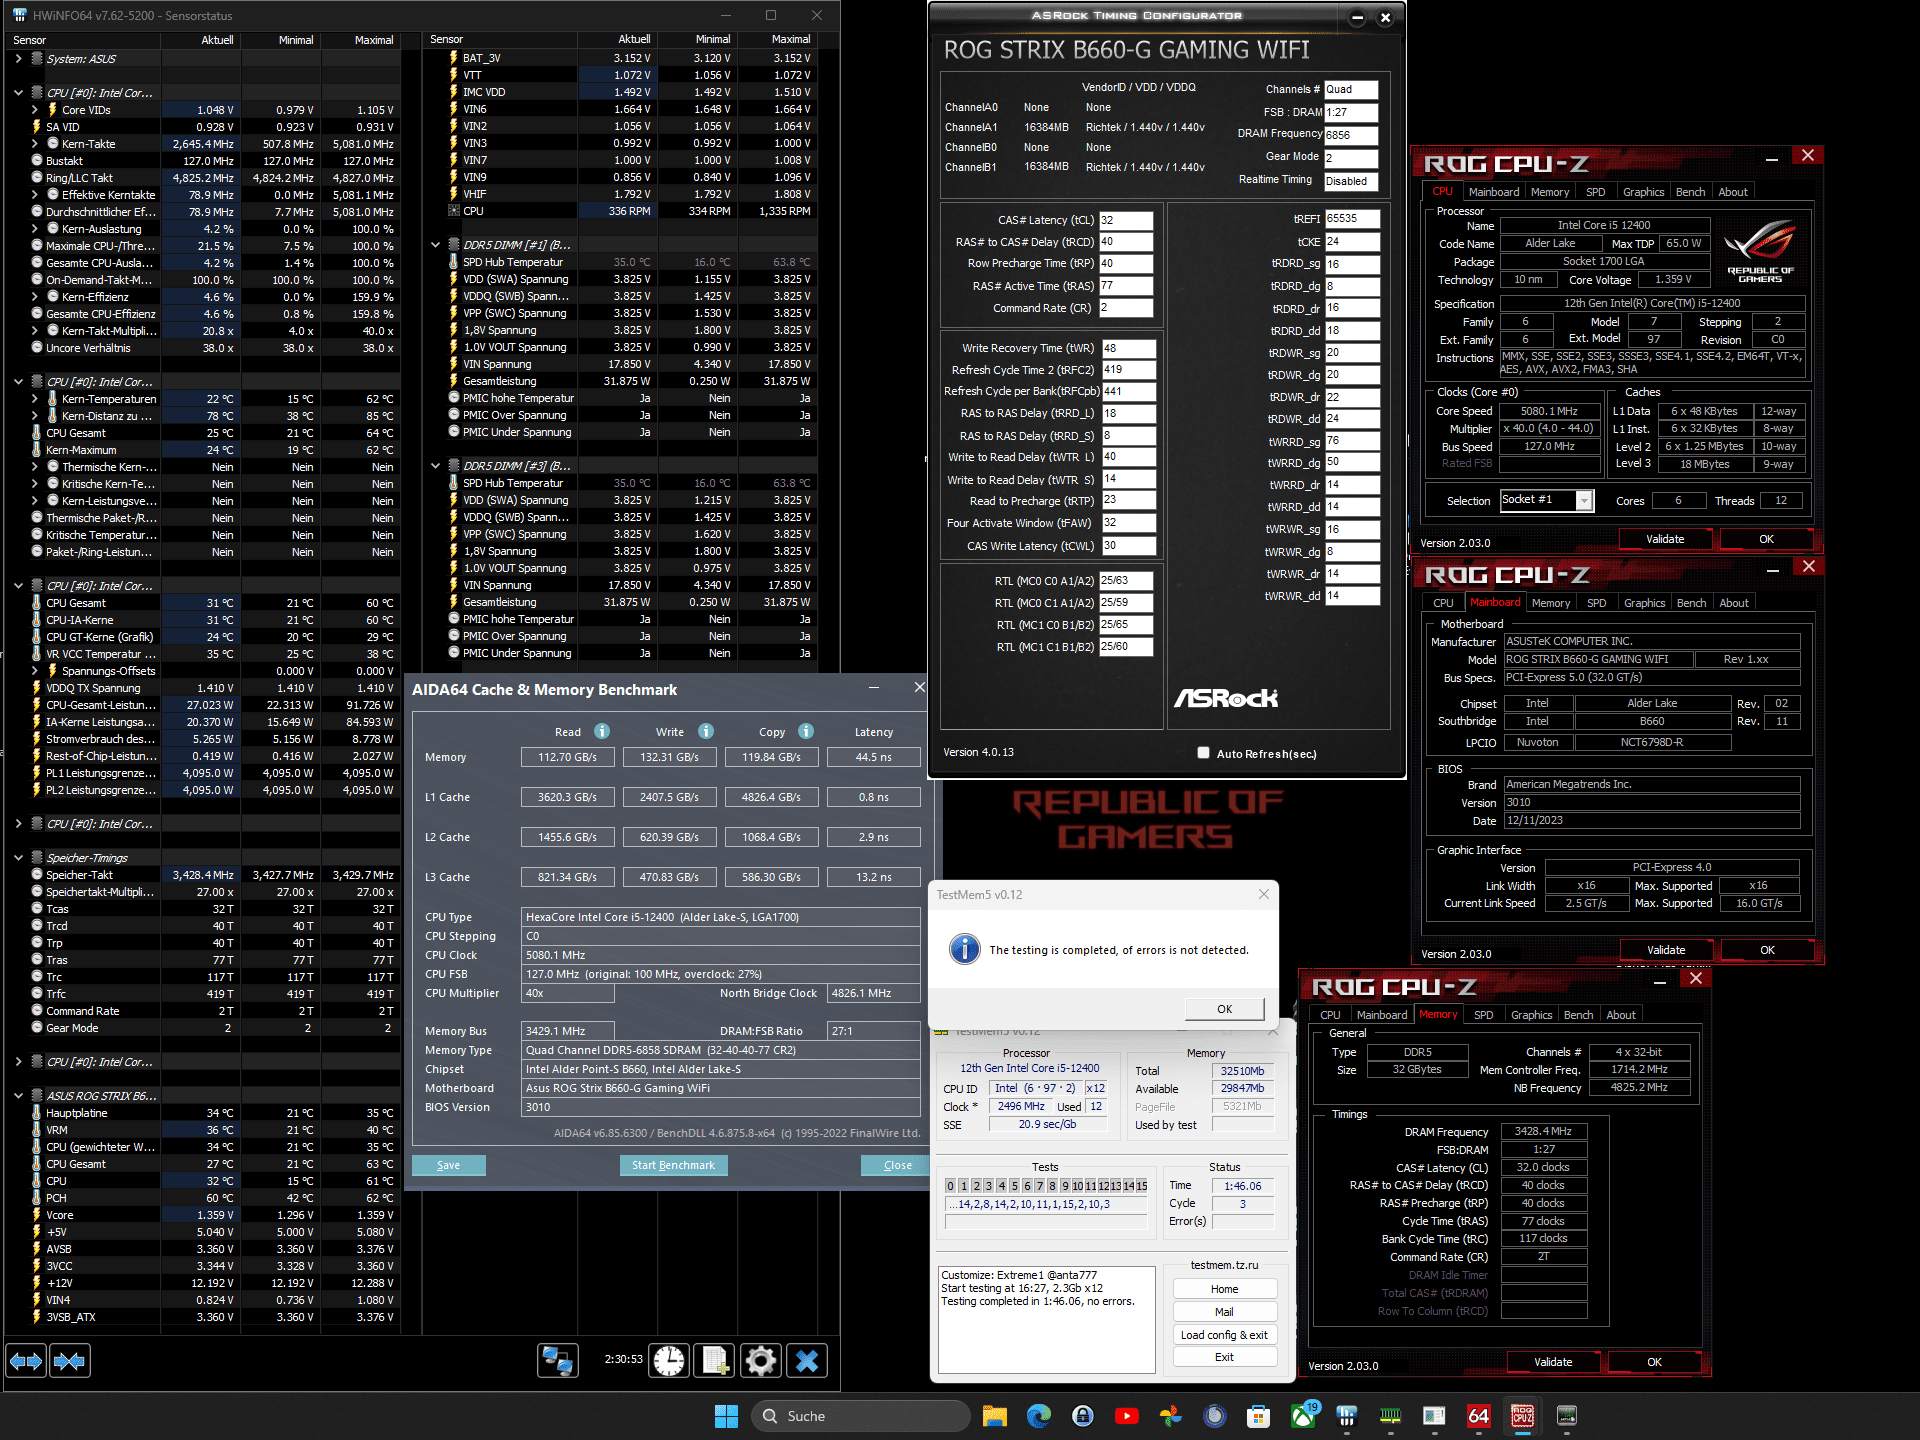Viewport: 1920px width, 1440px height.
Task: Click Exit button in TestMem5
Action: point(1224,1357)
